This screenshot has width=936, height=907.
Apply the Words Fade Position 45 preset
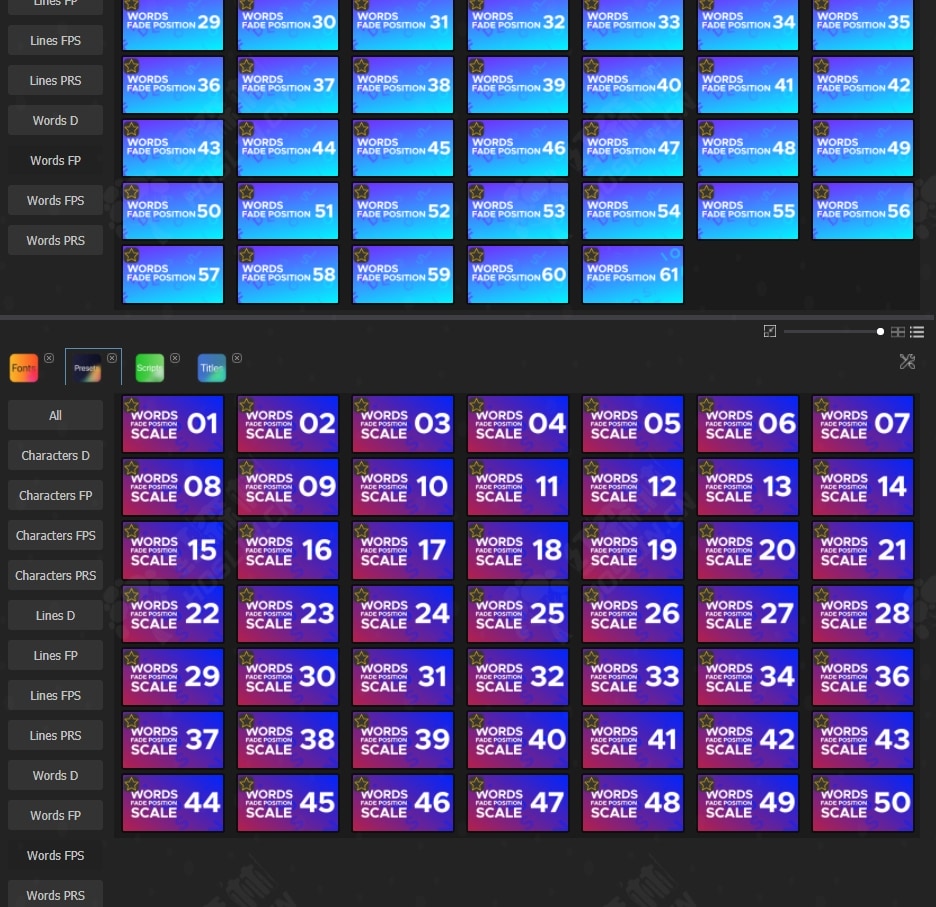(403, 148)
